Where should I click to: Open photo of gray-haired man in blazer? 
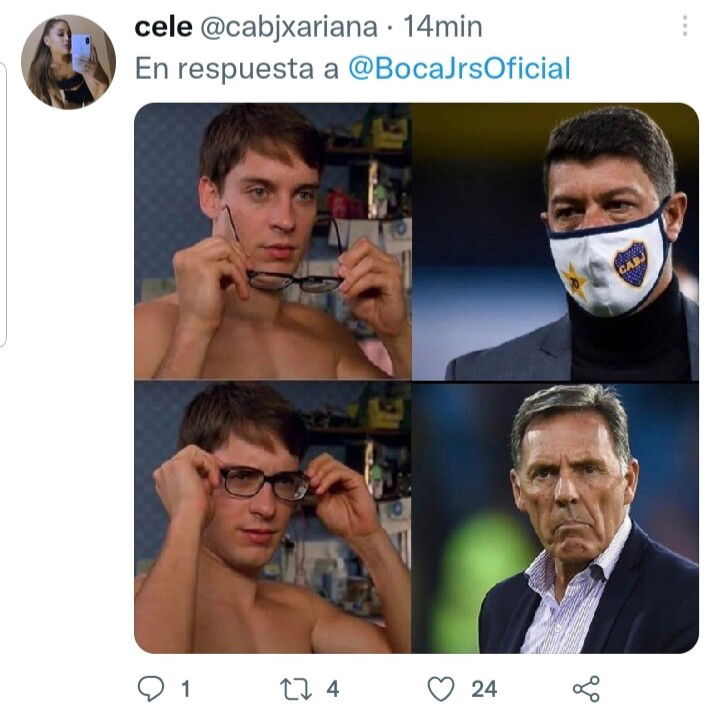(556, 517)
